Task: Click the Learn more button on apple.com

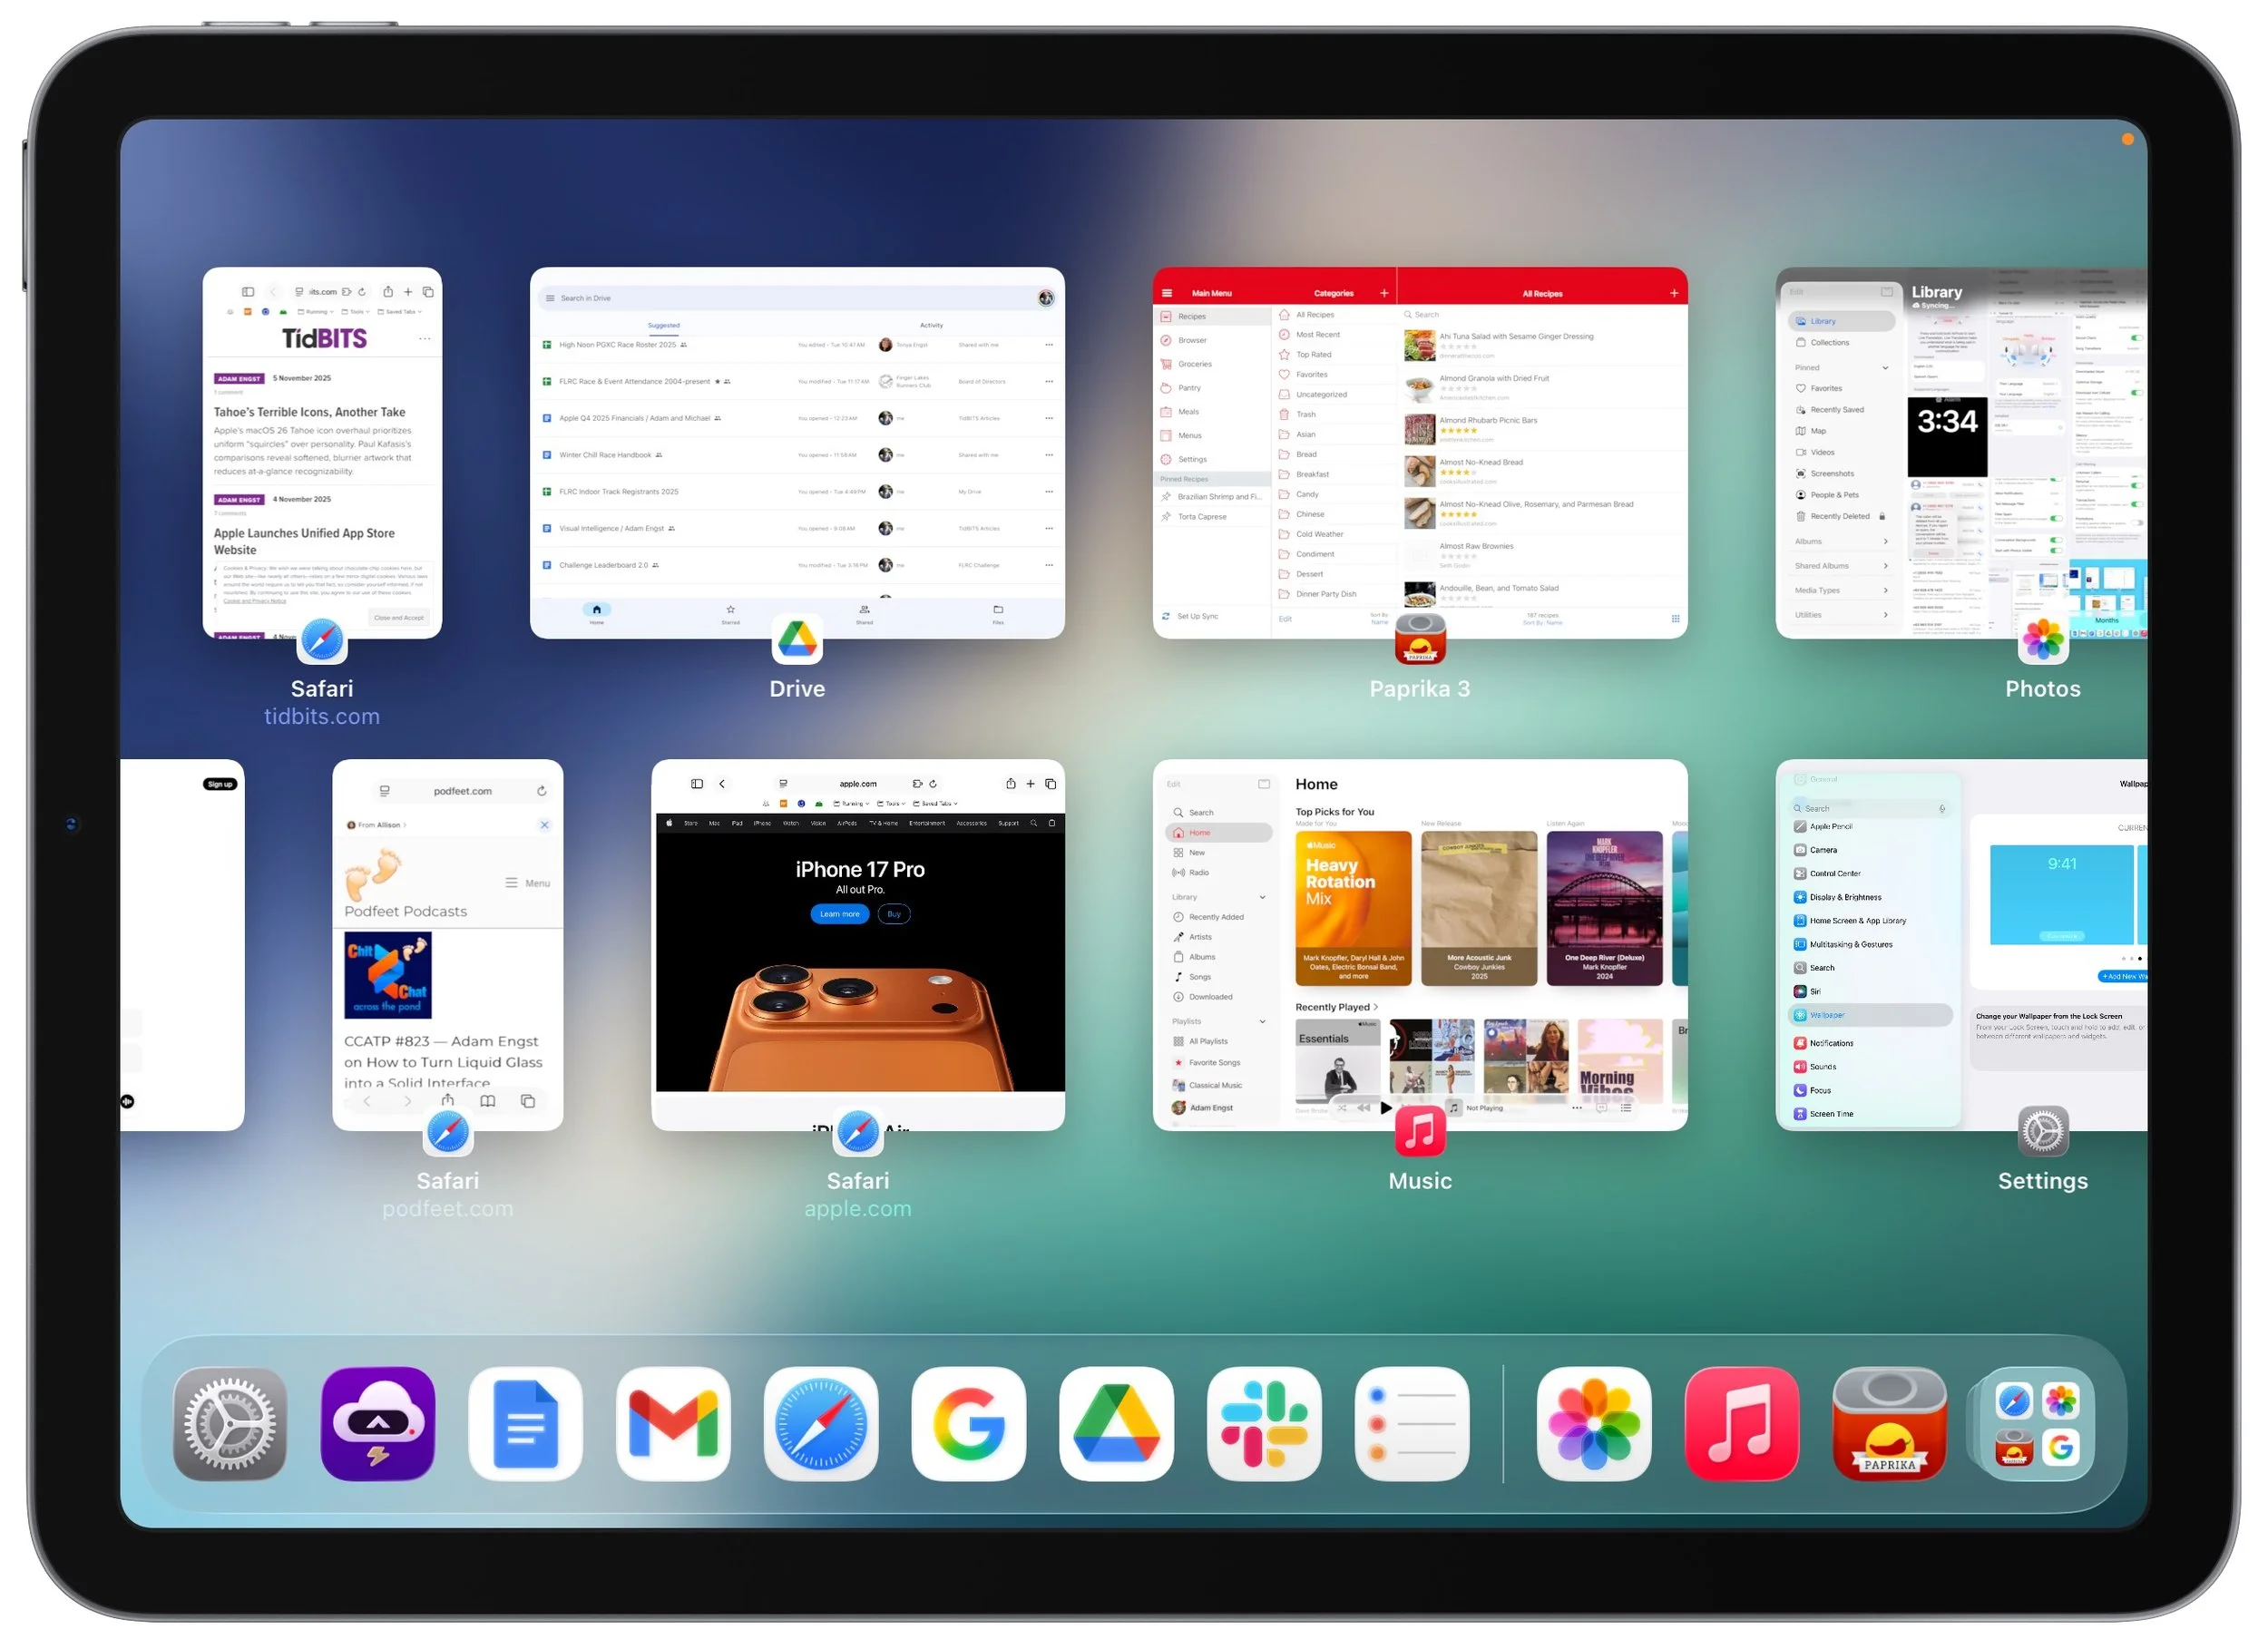Action: tap(839, 914)
